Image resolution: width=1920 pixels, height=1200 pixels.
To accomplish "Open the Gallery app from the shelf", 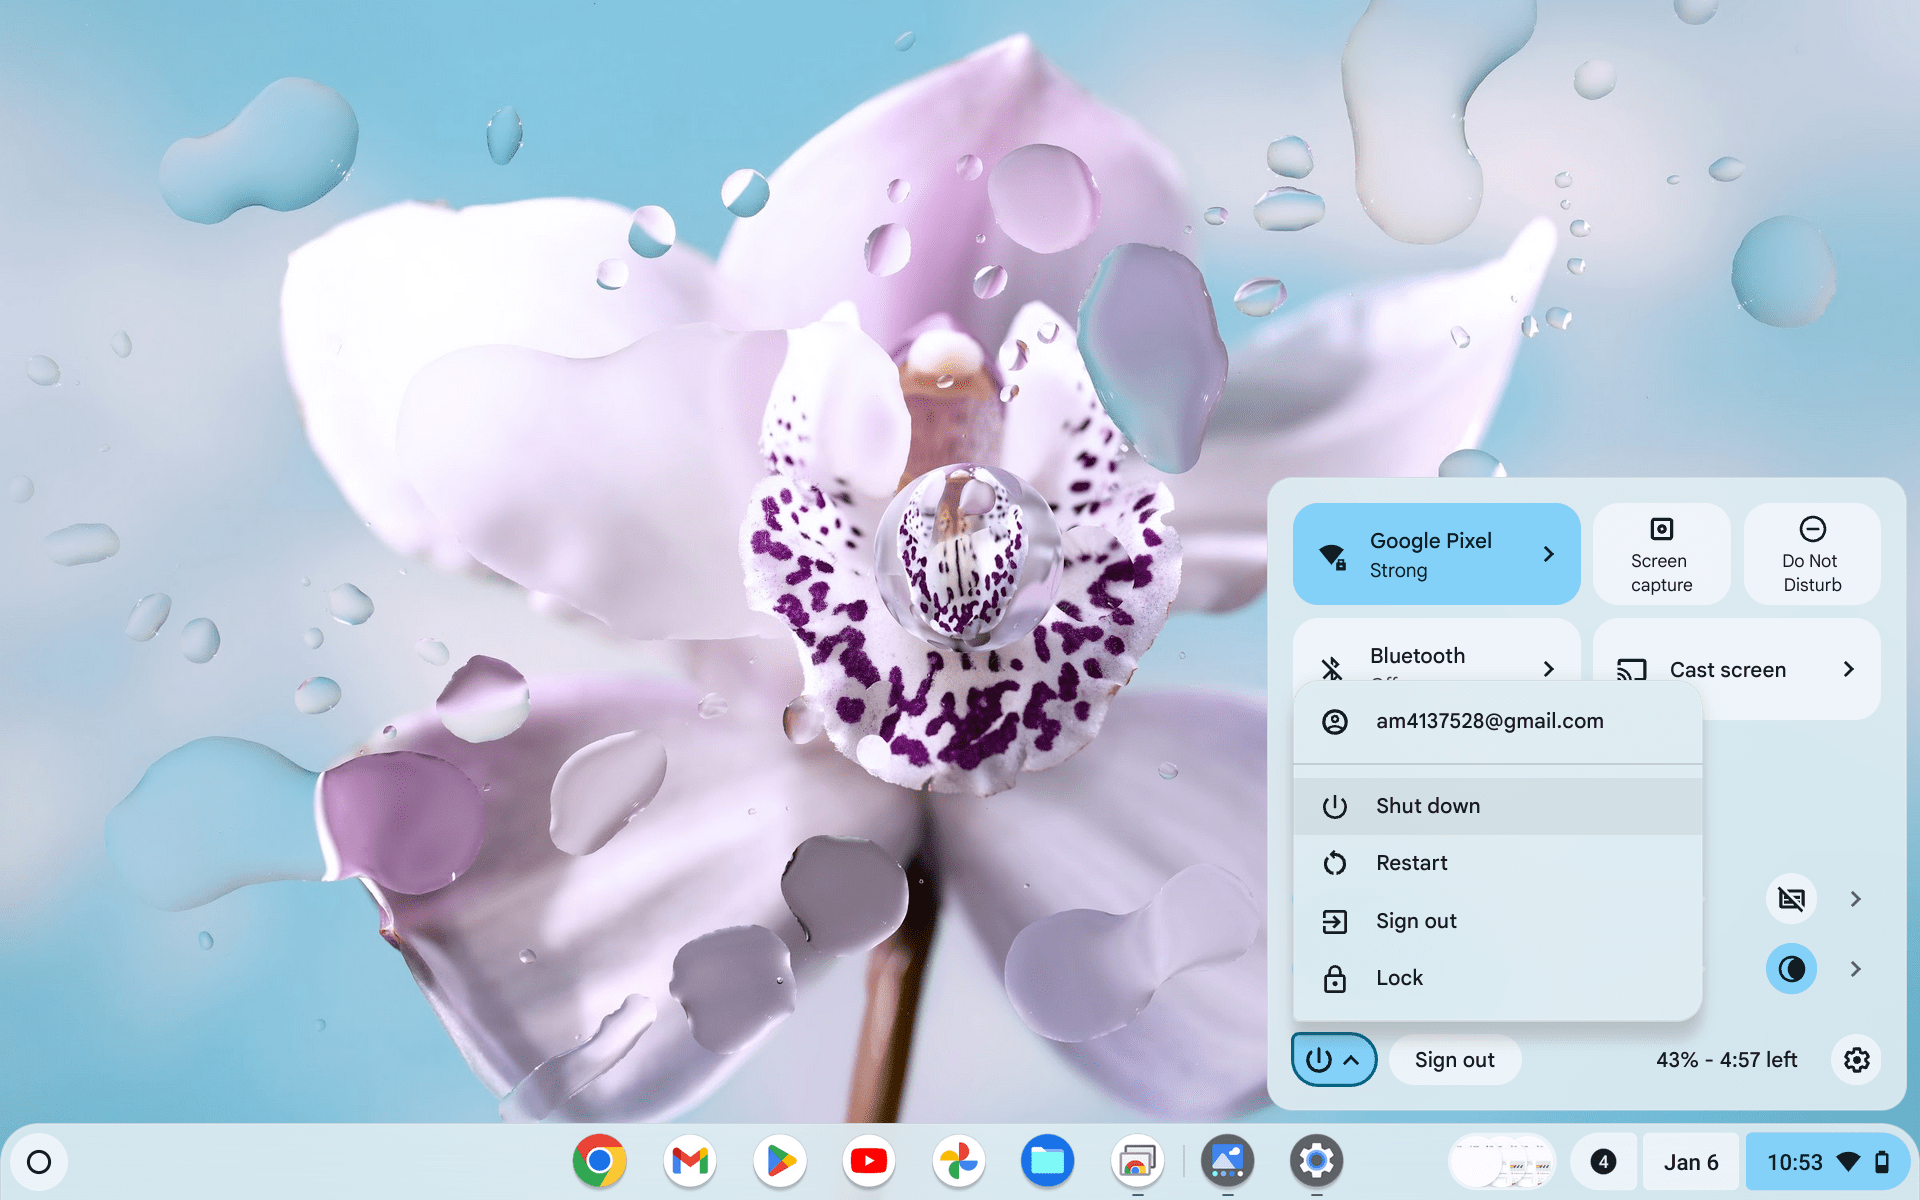I will point(1227,1161).
